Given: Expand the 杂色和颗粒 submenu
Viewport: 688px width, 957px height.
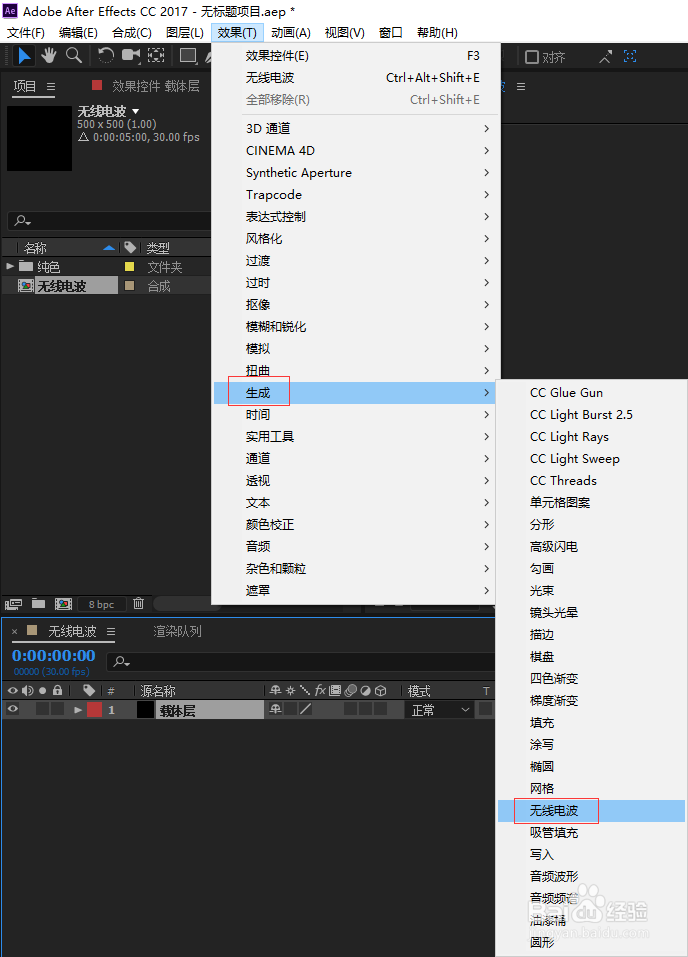Looking at the screenshot, I should pos(356,568).
